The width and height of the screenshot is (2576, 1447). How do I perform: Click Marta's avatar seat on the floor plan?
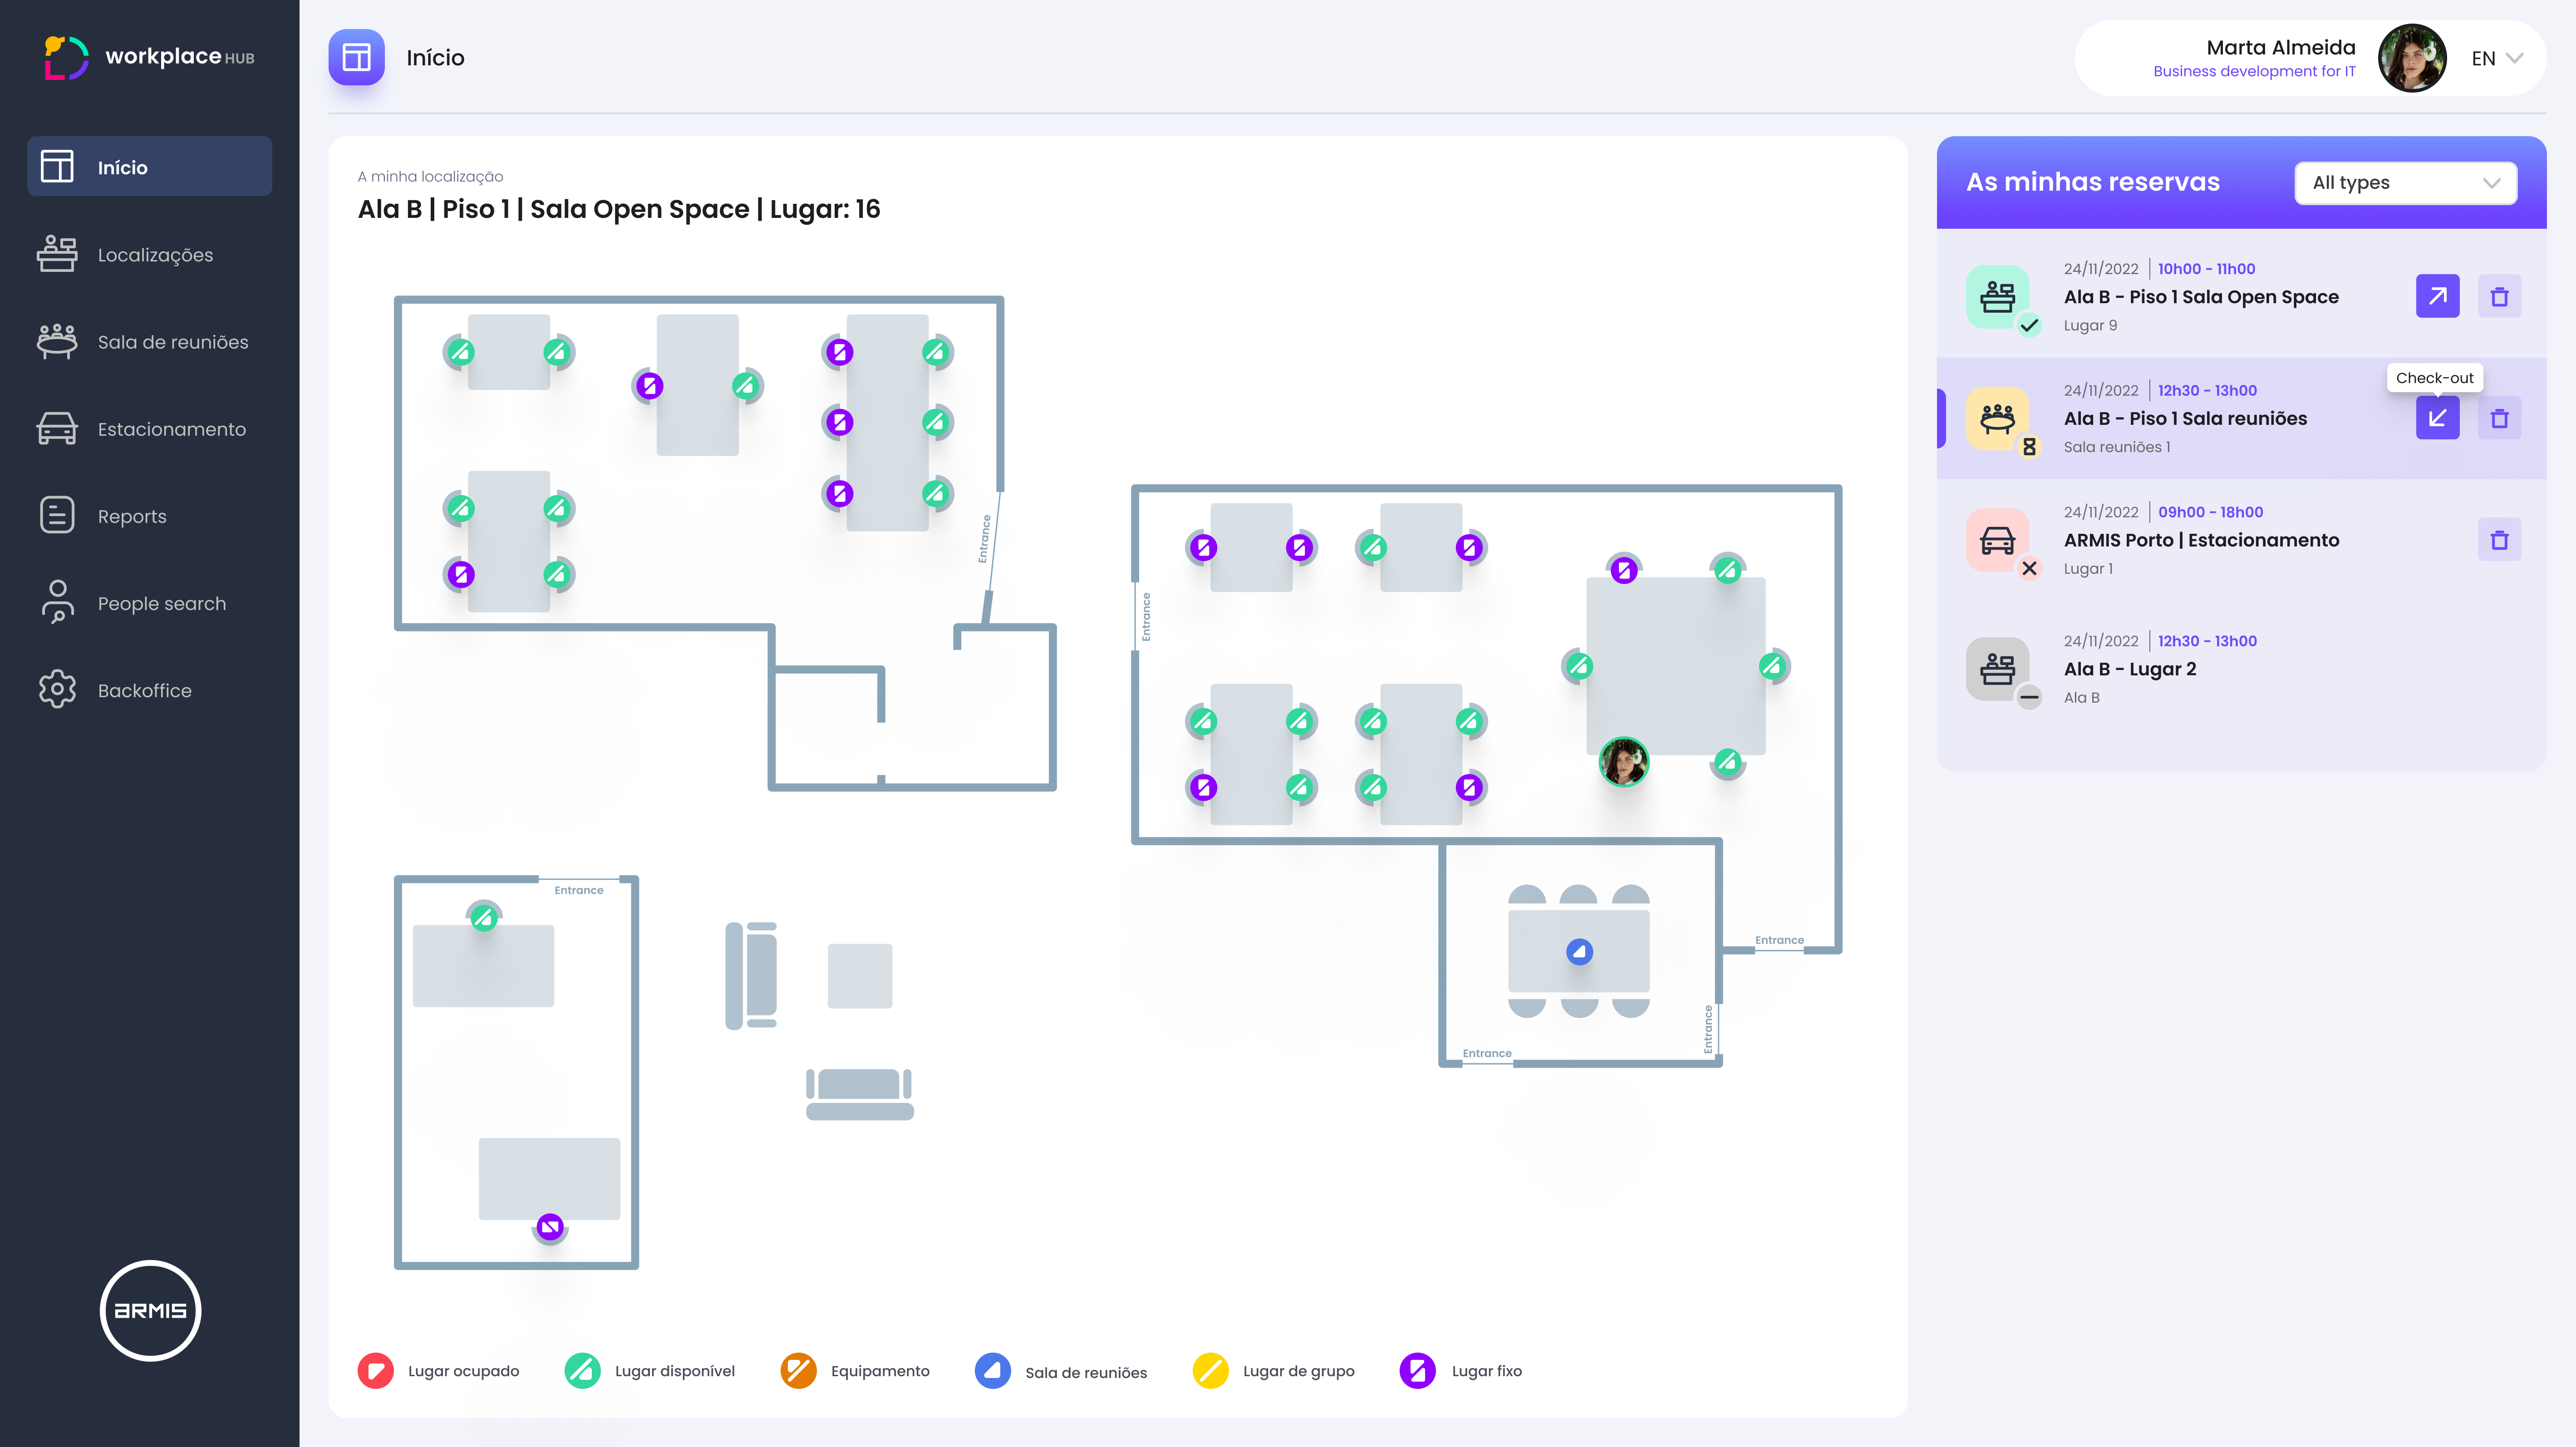coord(1624,762)
